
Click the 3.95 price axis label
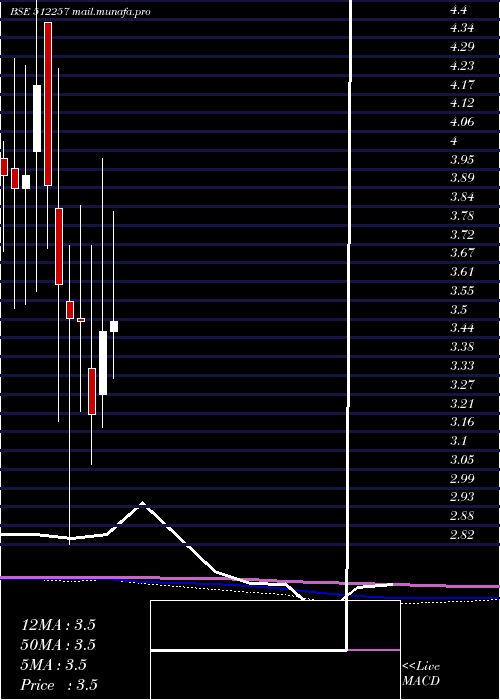(462, 160)
